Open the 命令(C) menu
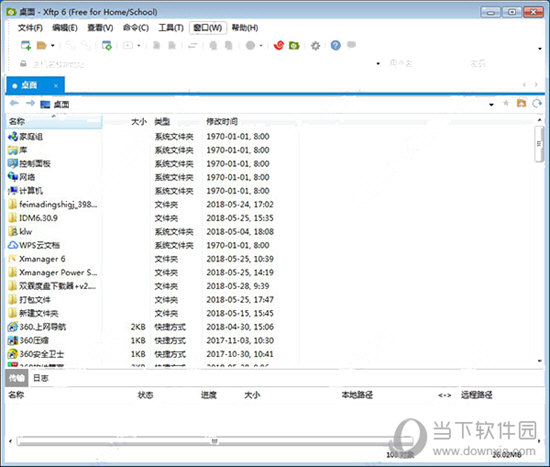The image size is (550, 467). click(x=136, y=28)
